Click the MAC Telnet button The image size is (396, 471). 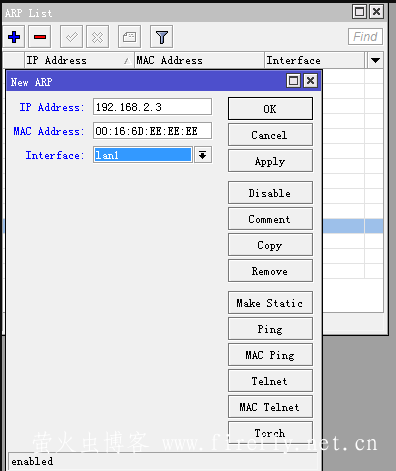click(270, 407)
